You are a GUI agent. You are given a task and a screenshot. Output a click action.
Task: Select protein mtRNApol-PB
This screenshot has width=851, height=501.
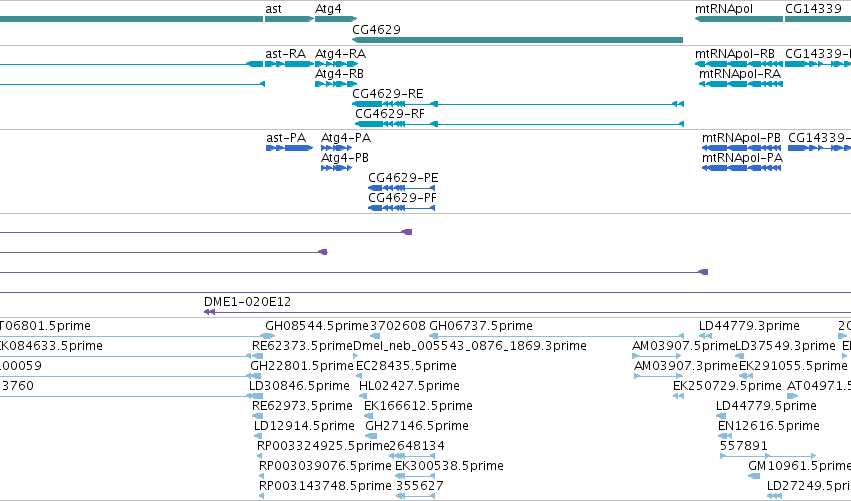coord(741,138)
